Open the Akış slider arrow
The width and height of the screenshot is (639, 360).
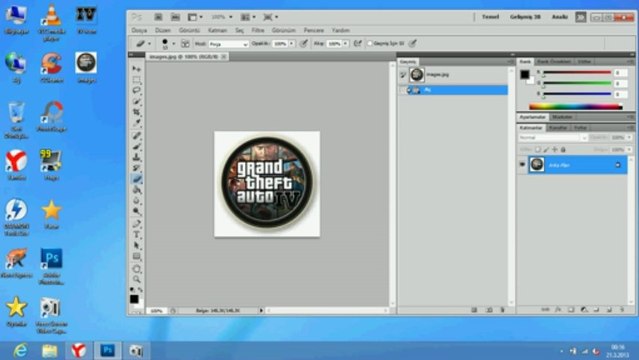(x=346, y=43)
